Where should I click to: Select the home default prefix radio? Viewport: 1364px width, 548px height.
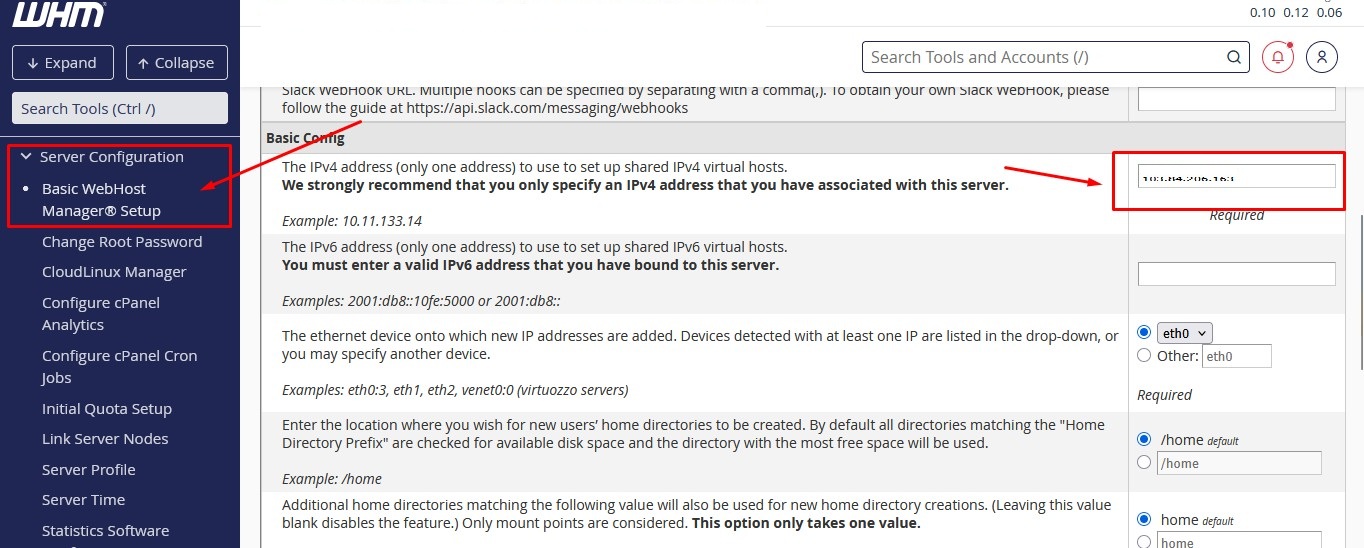pyautogui.click(x=1144, y=519)
